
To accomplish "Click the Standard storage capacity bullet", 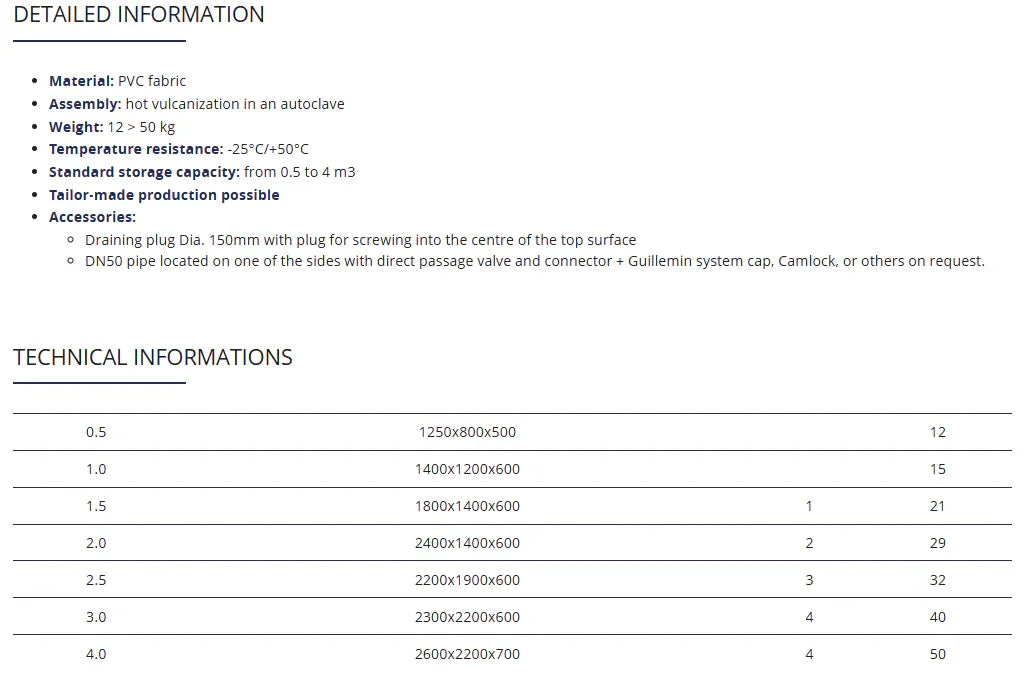I will point(202,172).
